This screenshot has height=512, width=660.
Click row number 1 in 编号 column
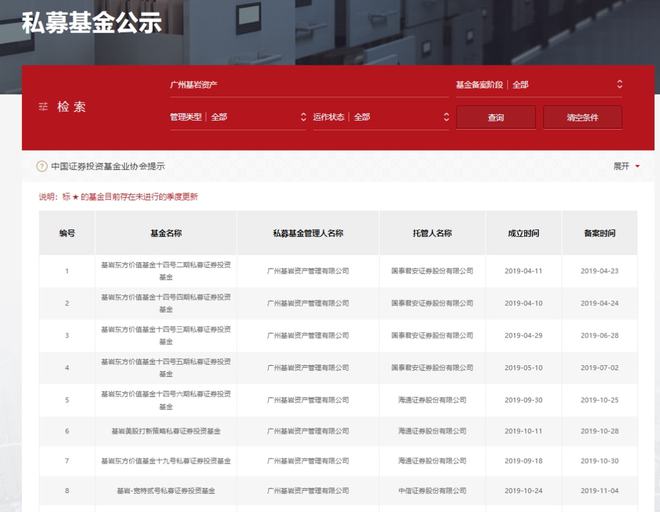click(x=67, y=271)
